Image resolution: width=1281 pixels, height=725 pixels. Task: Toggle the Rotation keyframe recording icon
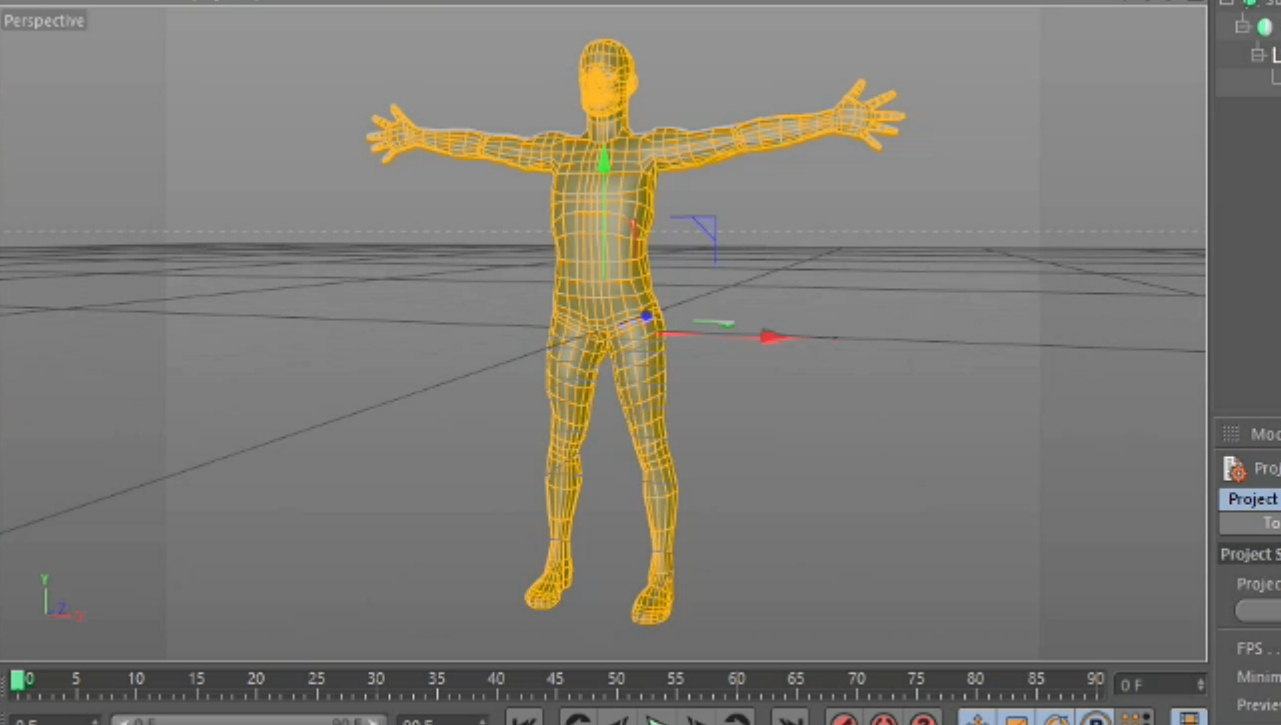click(1057, 718)
